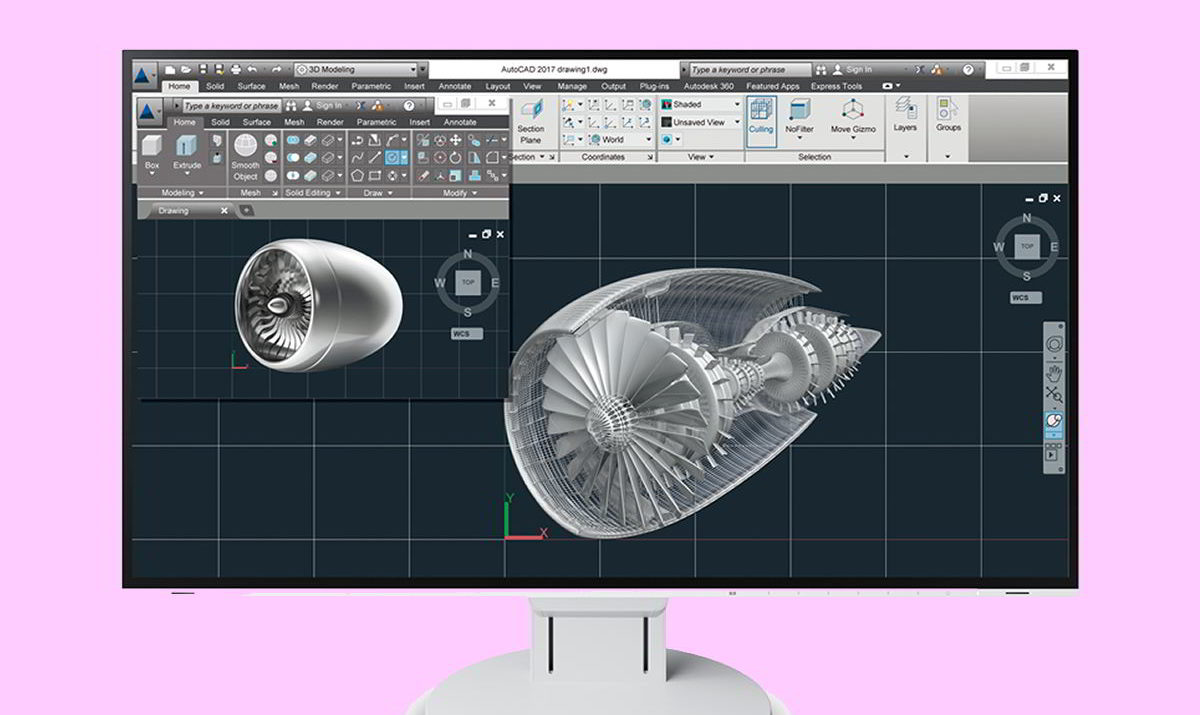Click Sign In in main window title bar
The width and height of the screenshot is (1200, 715).
click(859, 70)
